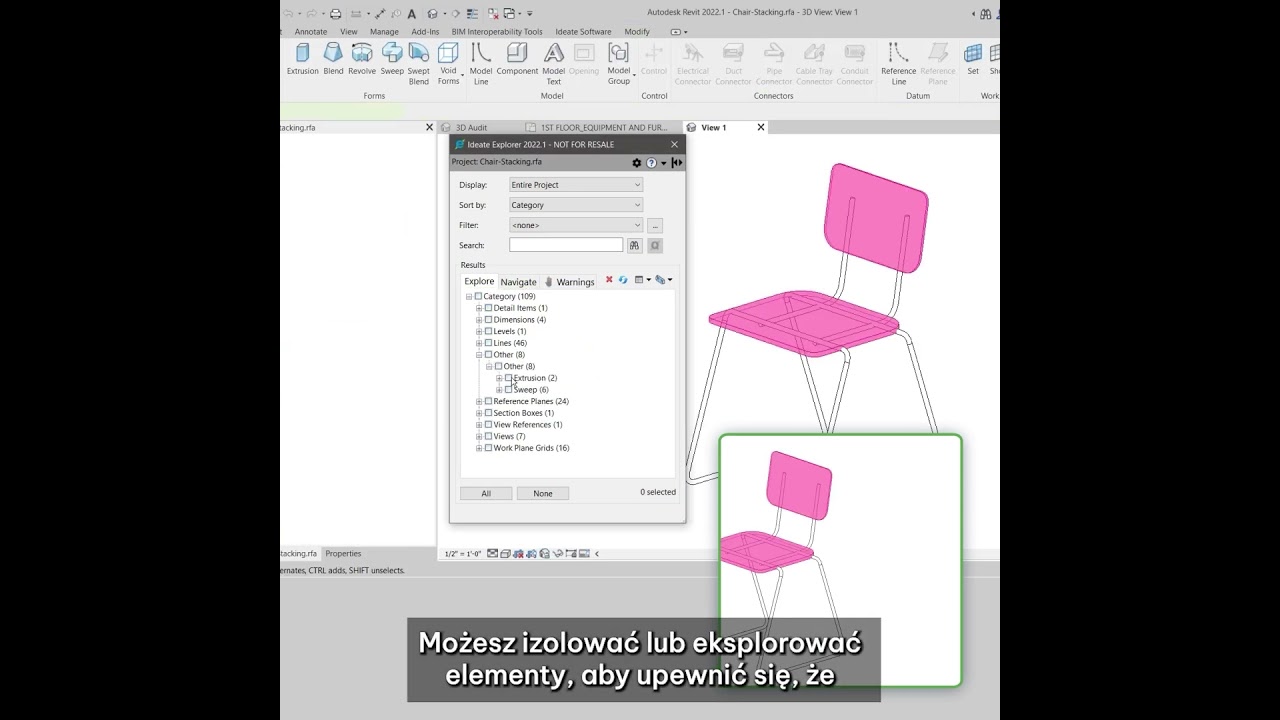1280x720 pixels.
Task: Open the Ideate Software ribbon tab
Action: 583,32
